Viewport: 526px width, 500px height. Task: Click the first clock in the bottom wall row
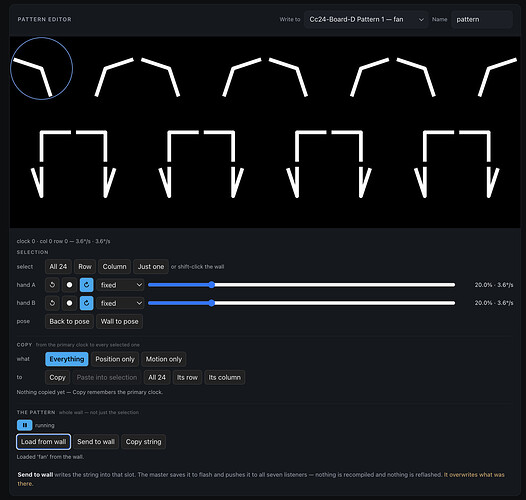42,196
